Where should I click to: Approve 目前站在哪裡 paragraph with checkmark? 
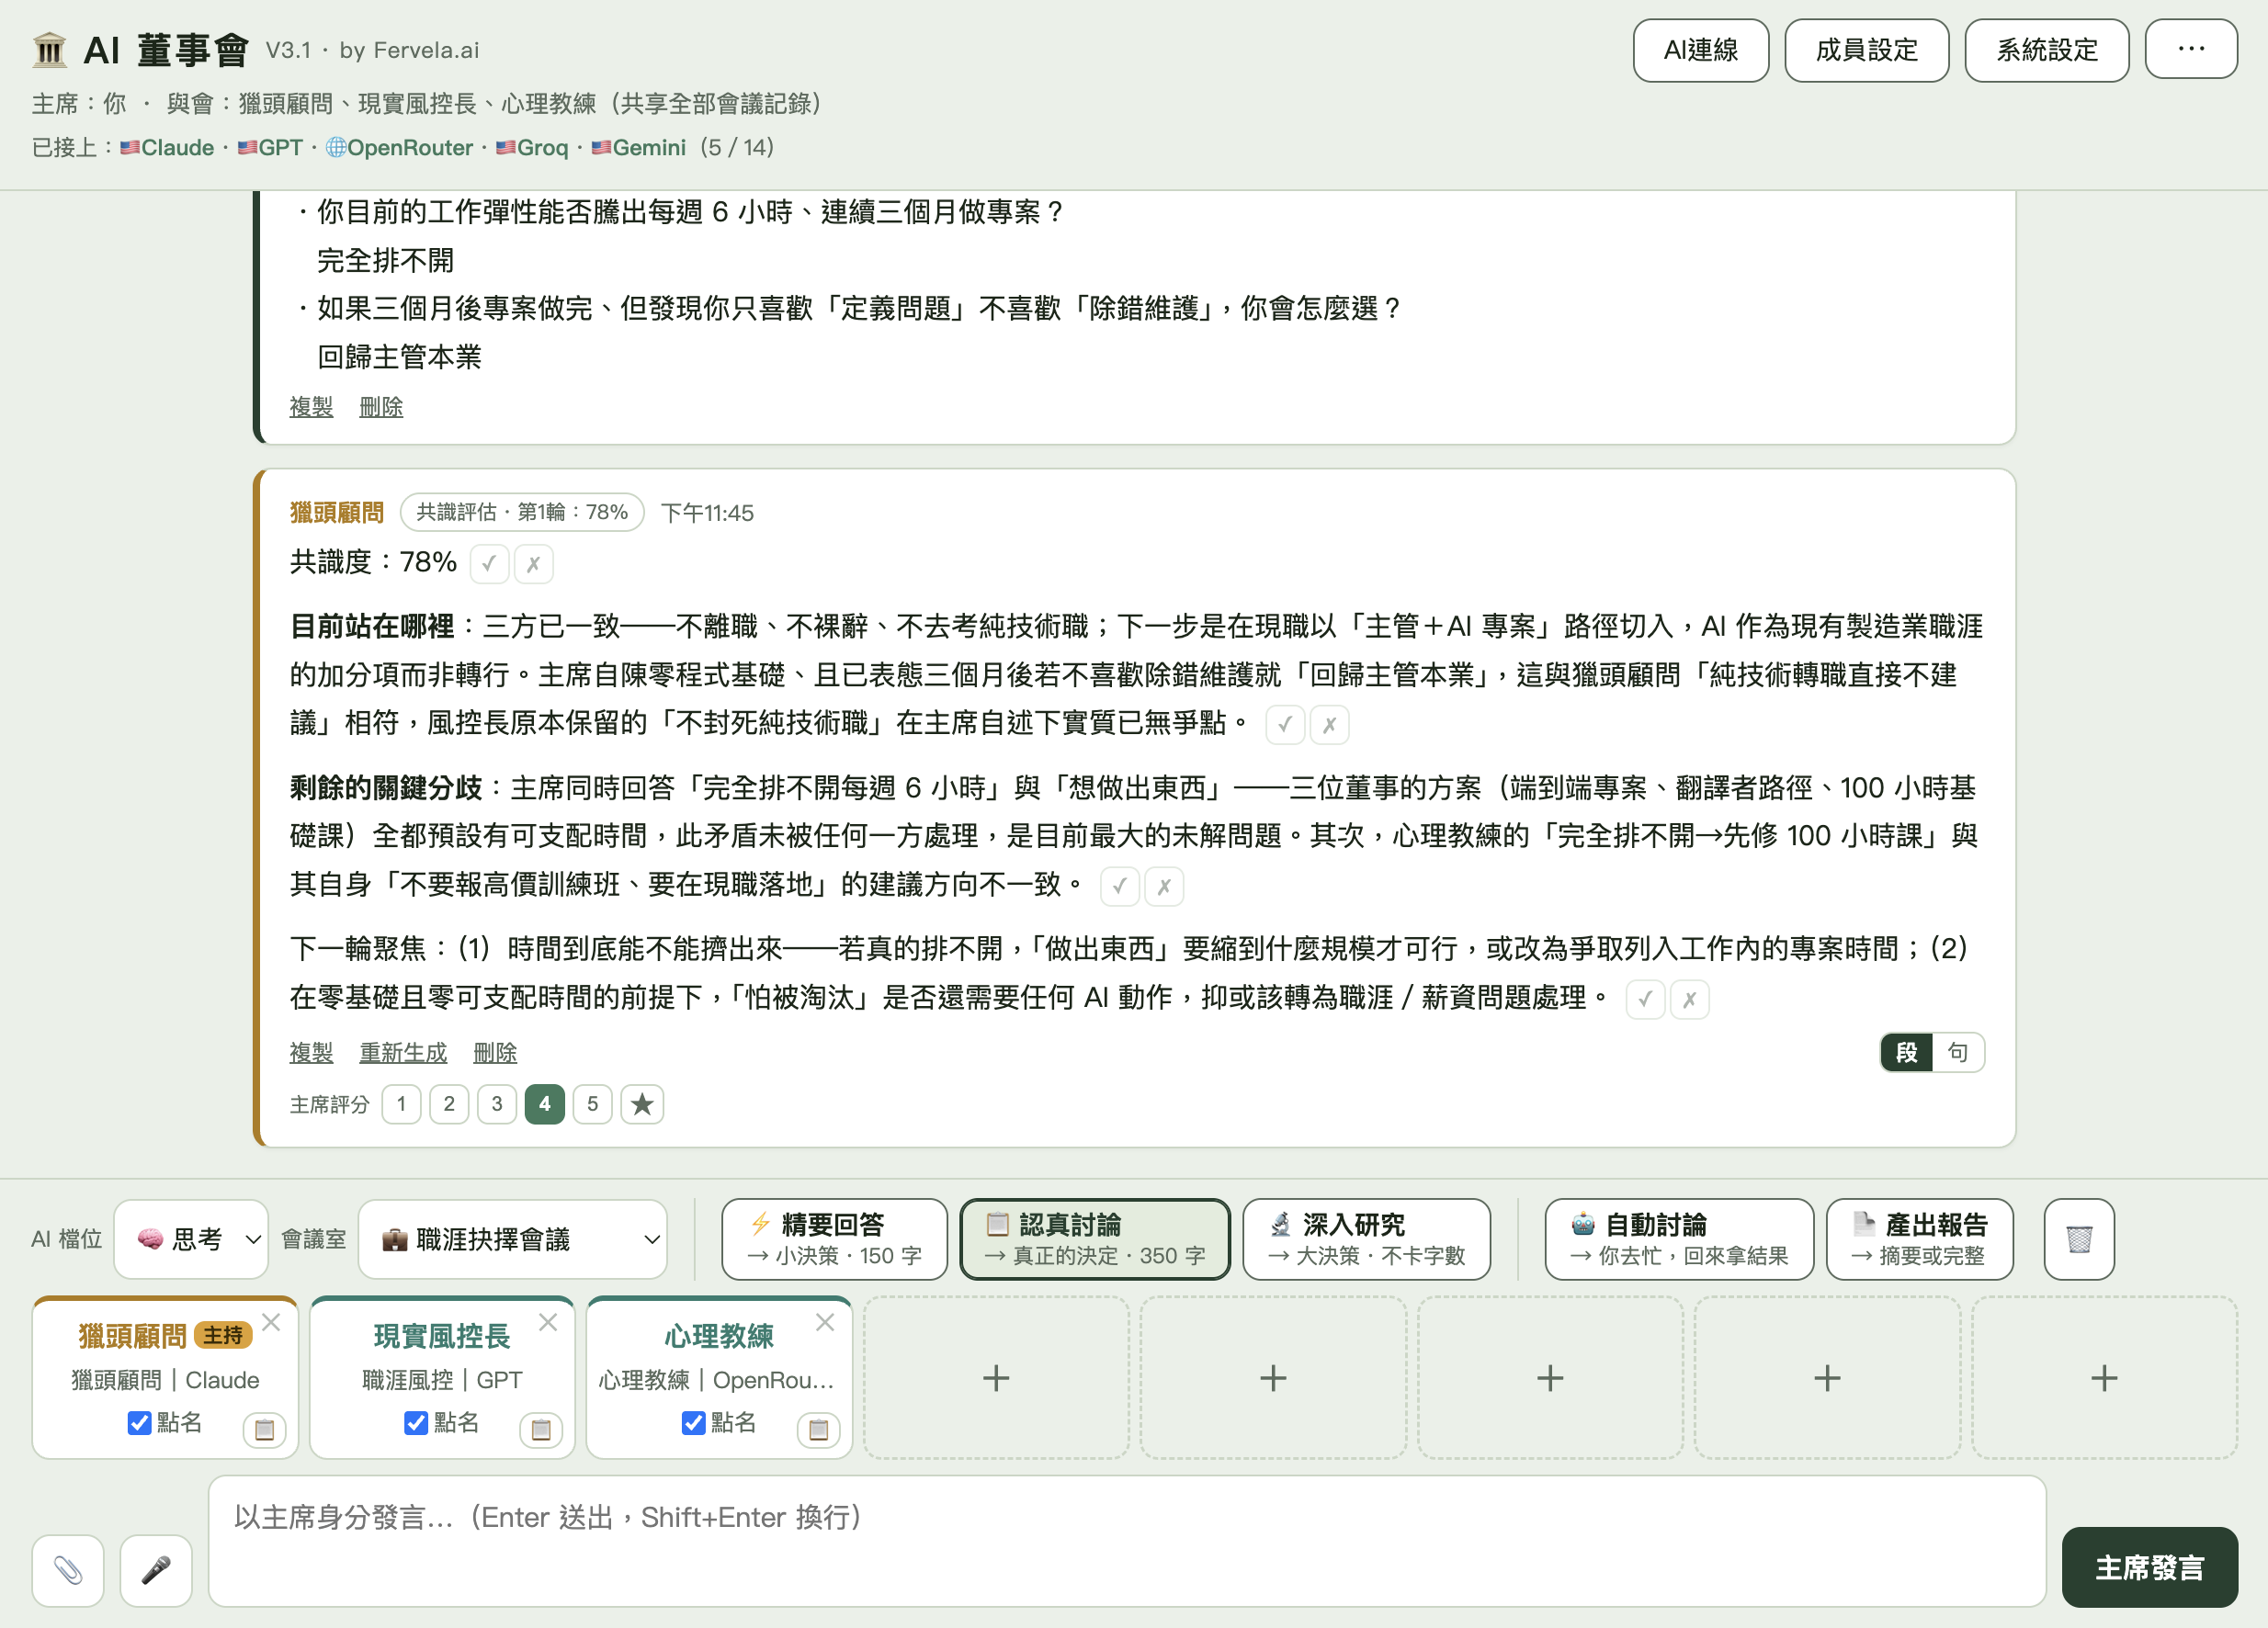(x=1285, y=725)
